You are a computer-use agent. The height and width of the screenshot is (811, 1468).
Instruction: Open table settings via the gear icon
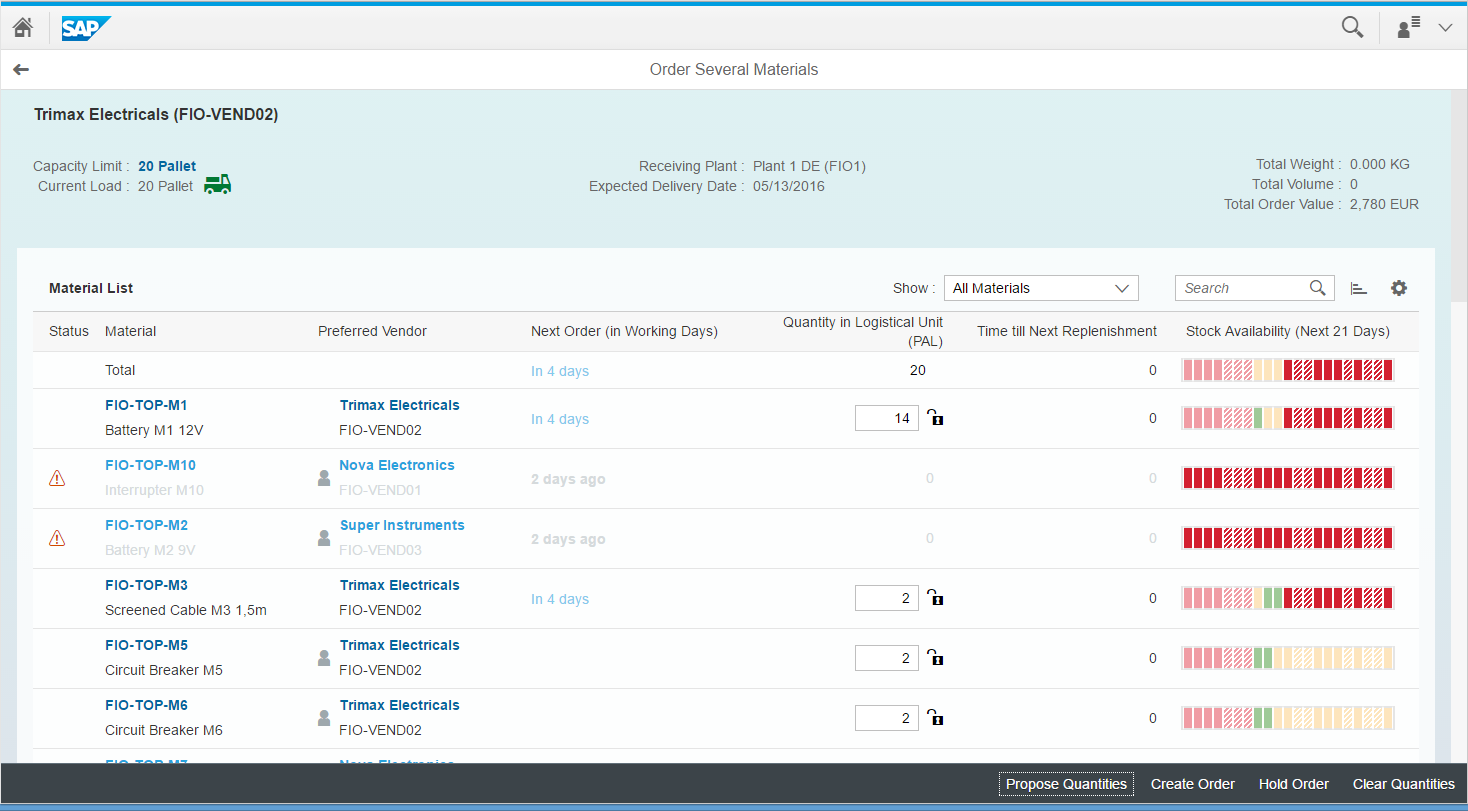point(1398,287)
